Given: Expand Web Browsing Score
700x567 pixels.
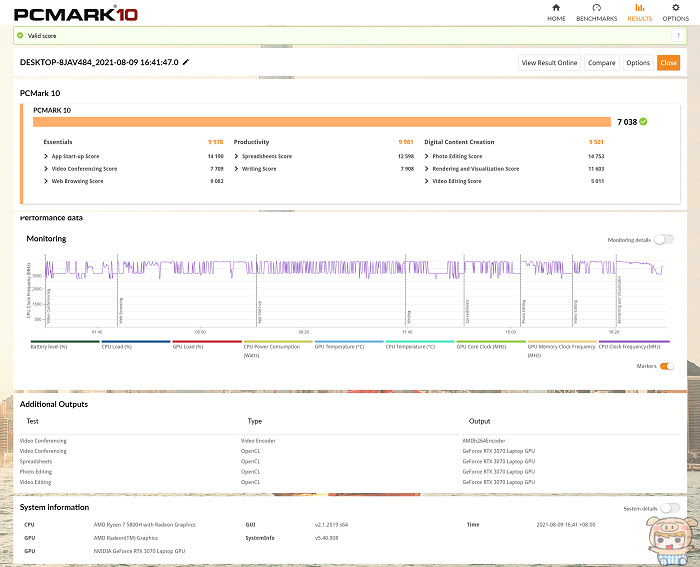Looking at the screenshot, I should 46,181.
